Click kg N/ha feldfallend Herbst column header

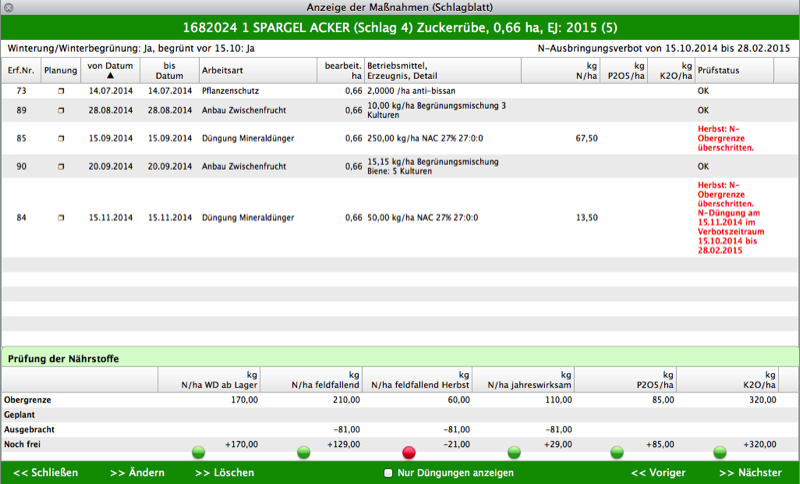(x=417, y=380)
